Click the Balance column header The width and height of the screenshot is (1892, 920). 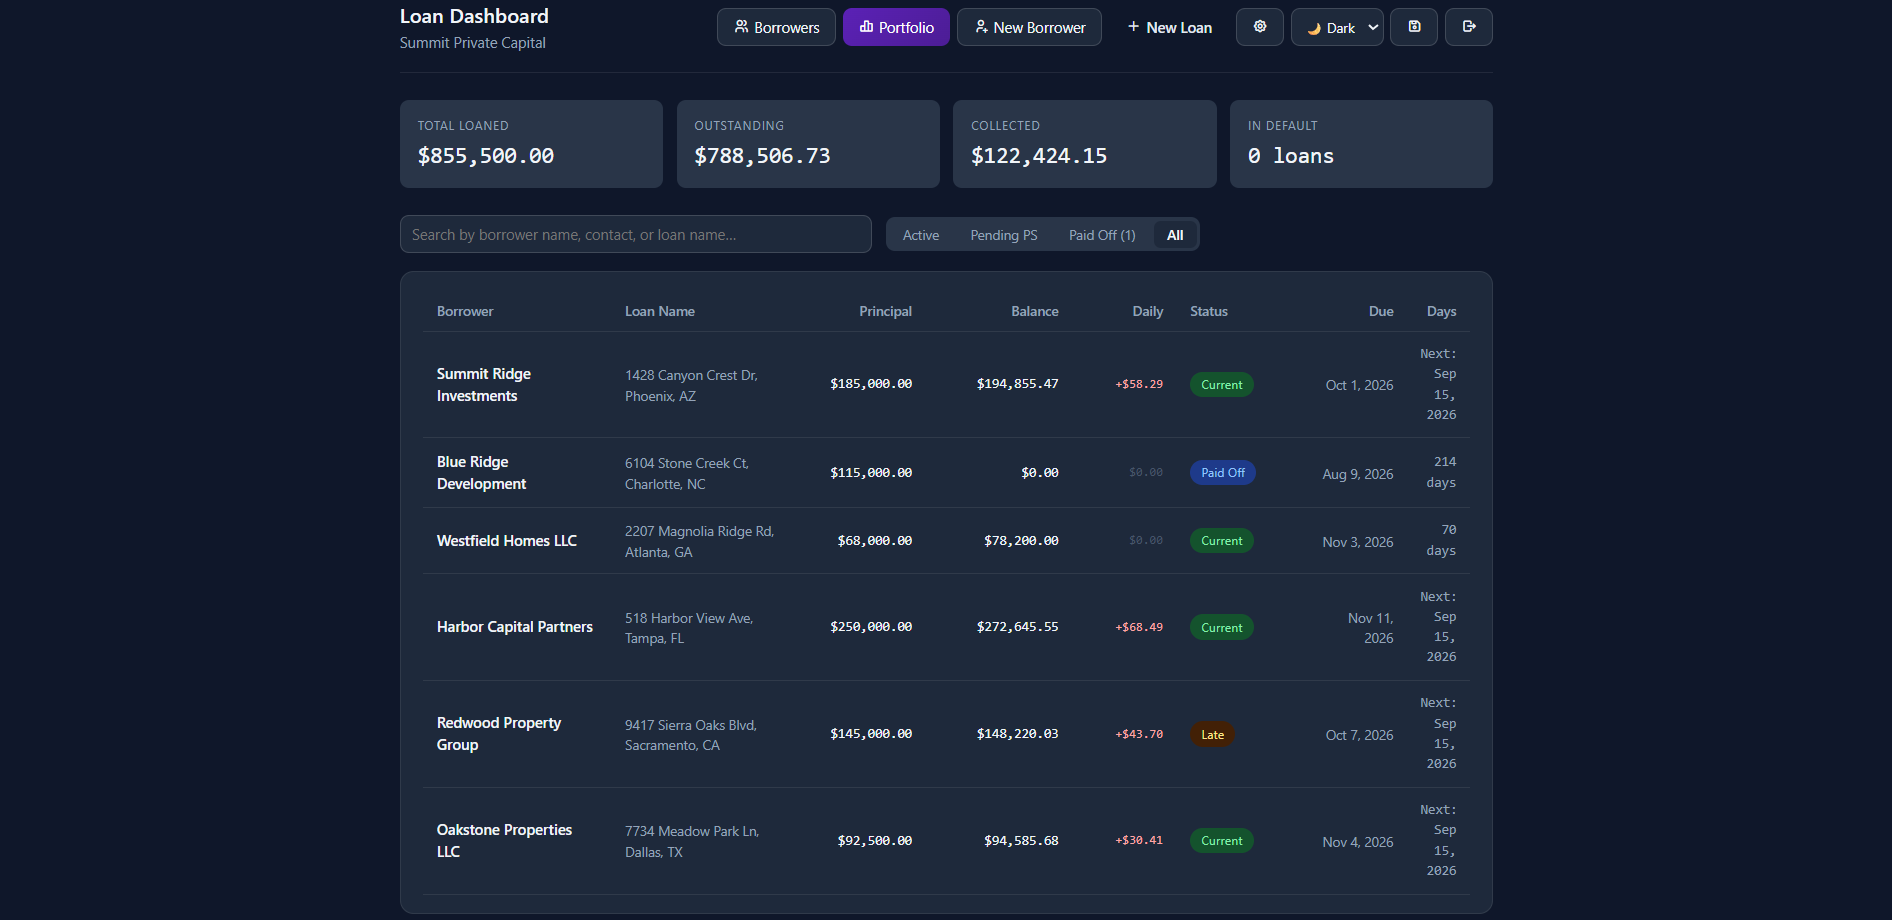point(1034,311)
